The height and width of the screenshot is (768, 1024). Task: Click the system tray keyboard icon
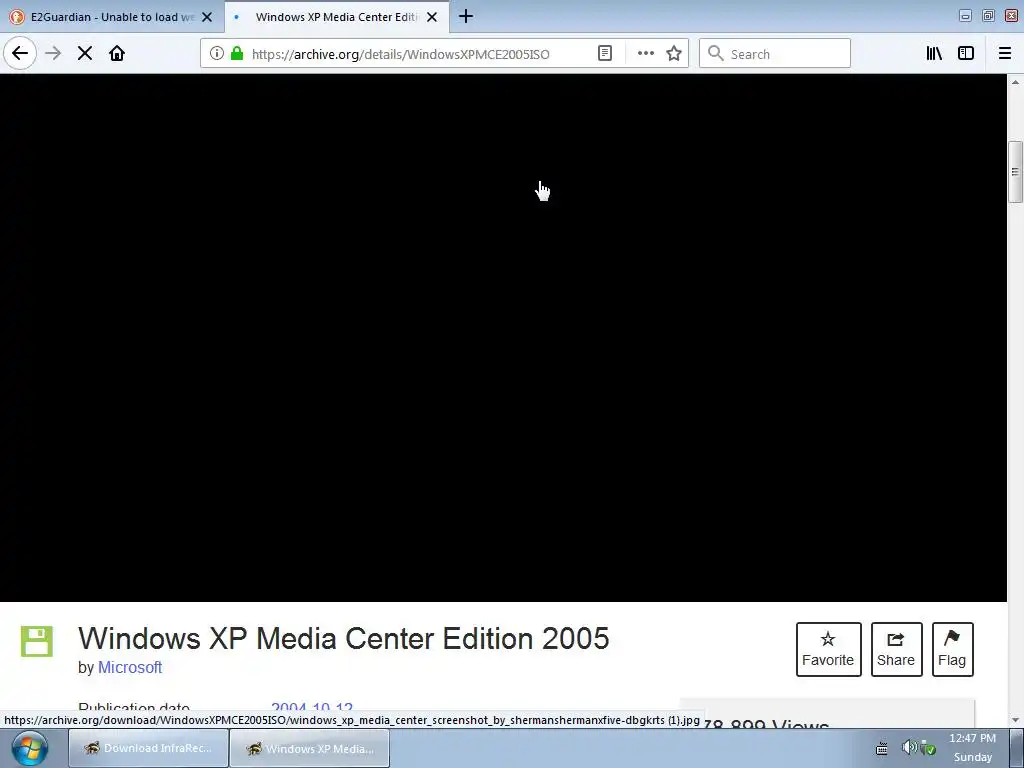(x=882, y=748)
